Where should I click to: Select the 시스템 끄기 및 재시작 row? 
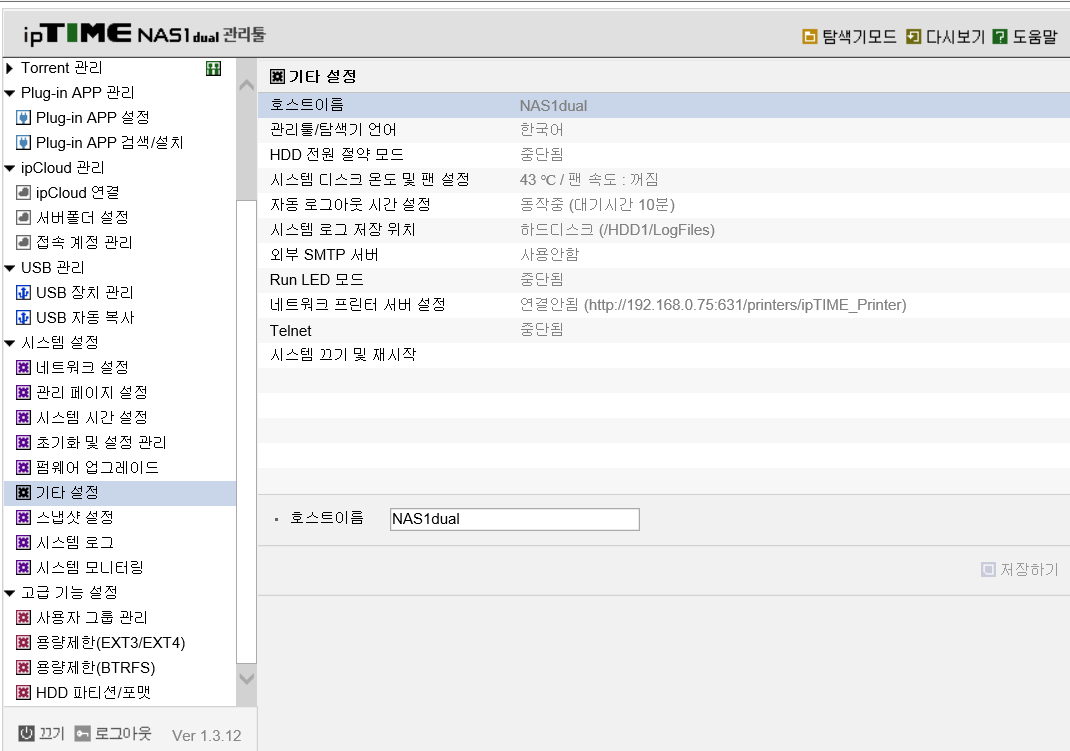(663, 355)
